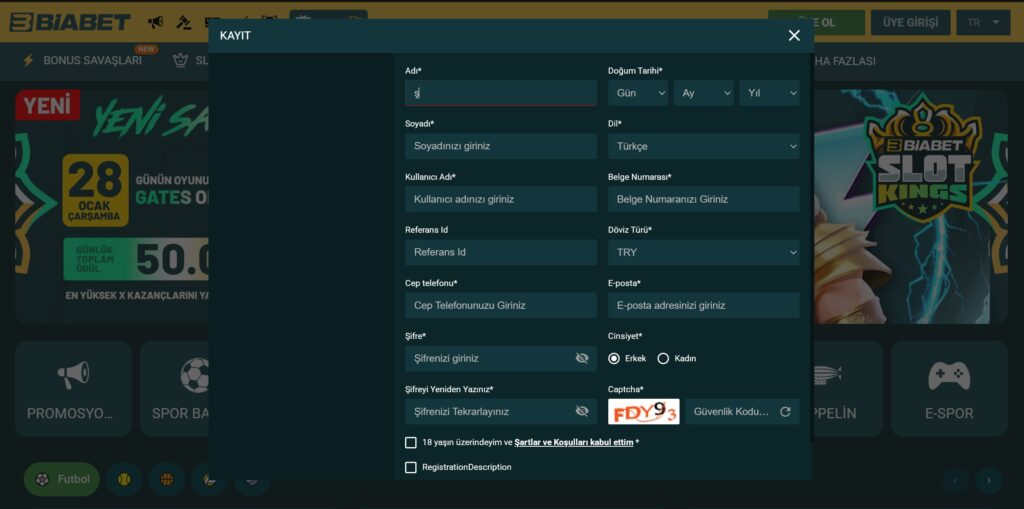Check the 18 yaşın üzerindeyim checkbox
The width and height of the screenshot is (1024, 509).
tap(411, 443)
